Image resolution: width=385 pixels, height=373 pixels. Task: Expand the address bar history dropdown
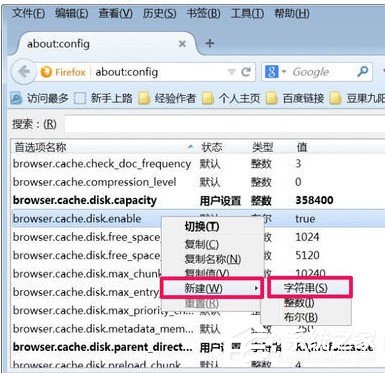231,72
